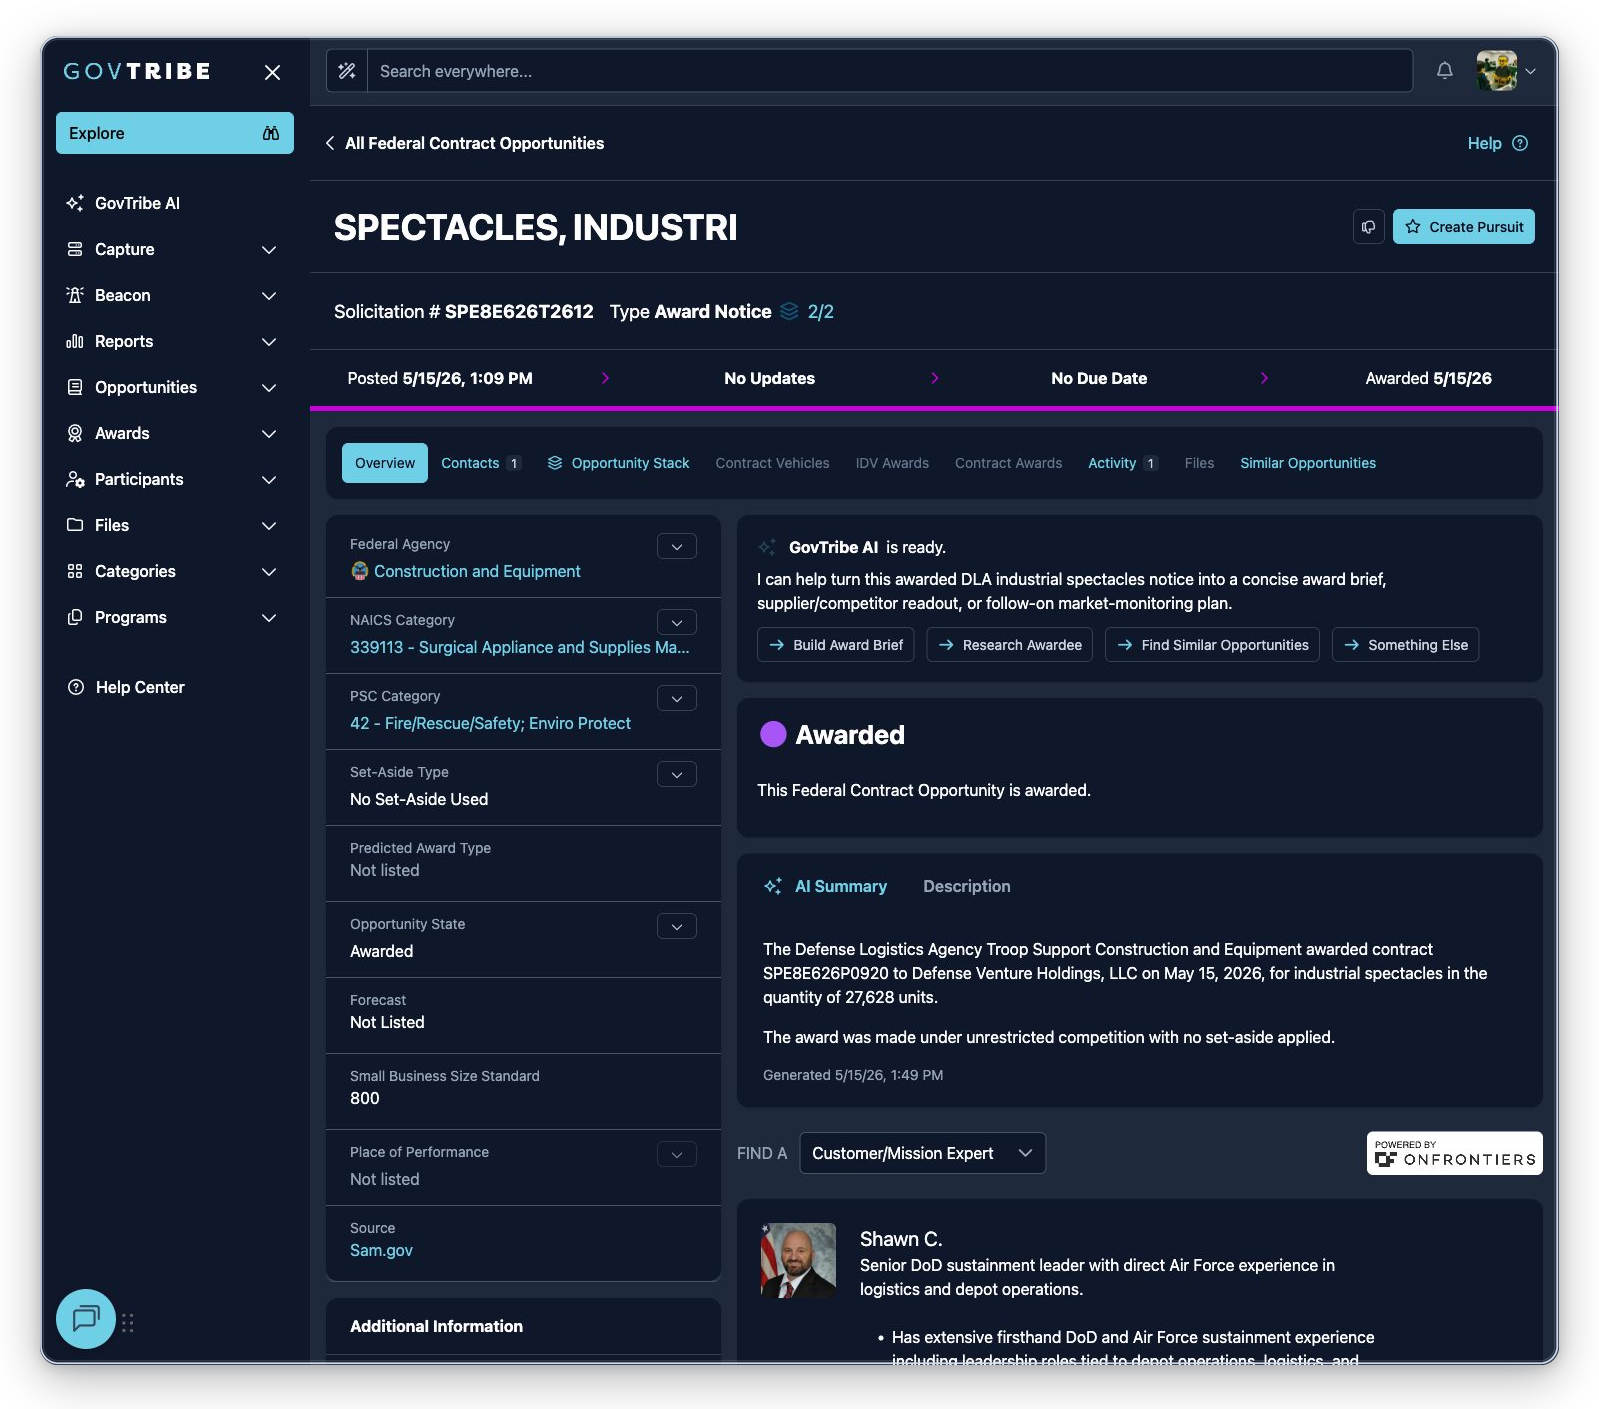1599x1409 pixels.
Task: Expand the Federal Agency dropdown
Action: coord(677,546)
